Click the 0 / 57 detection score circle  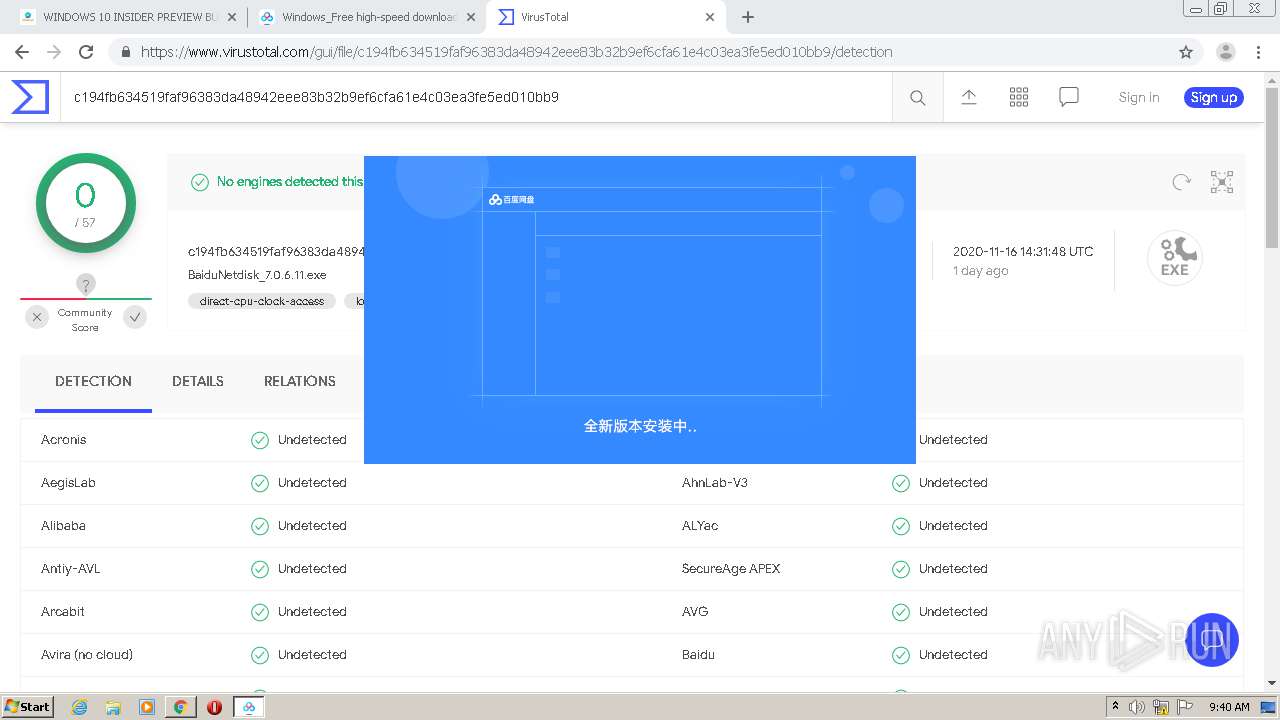click(86, 203)
